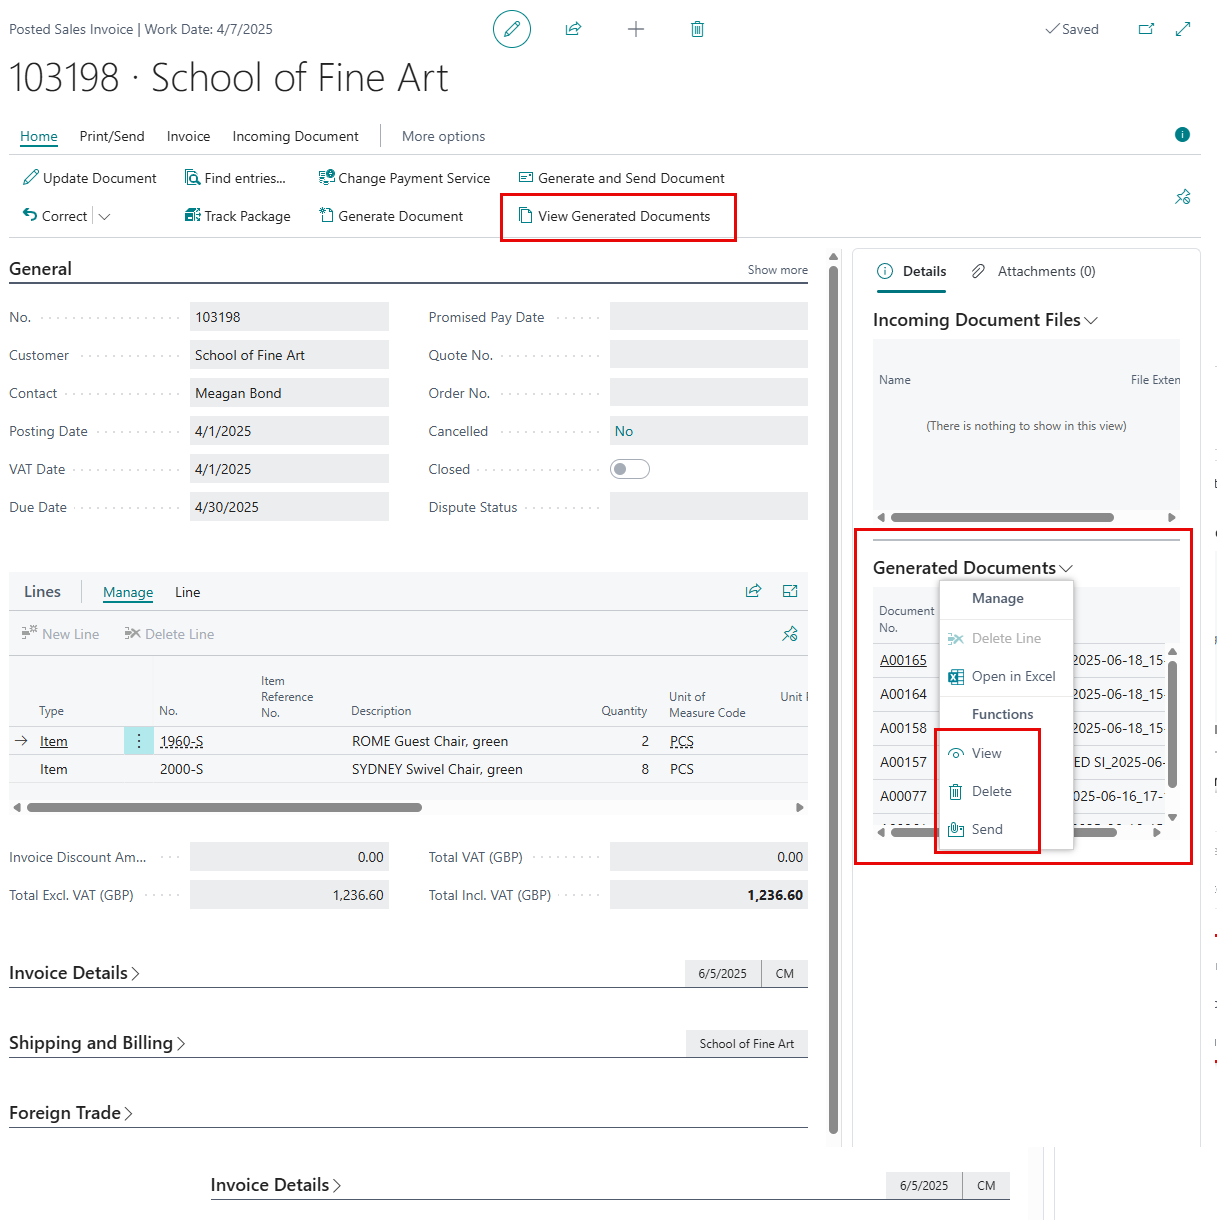
Task: Open the Correct dropdown arrow
Action: [105, 216]
